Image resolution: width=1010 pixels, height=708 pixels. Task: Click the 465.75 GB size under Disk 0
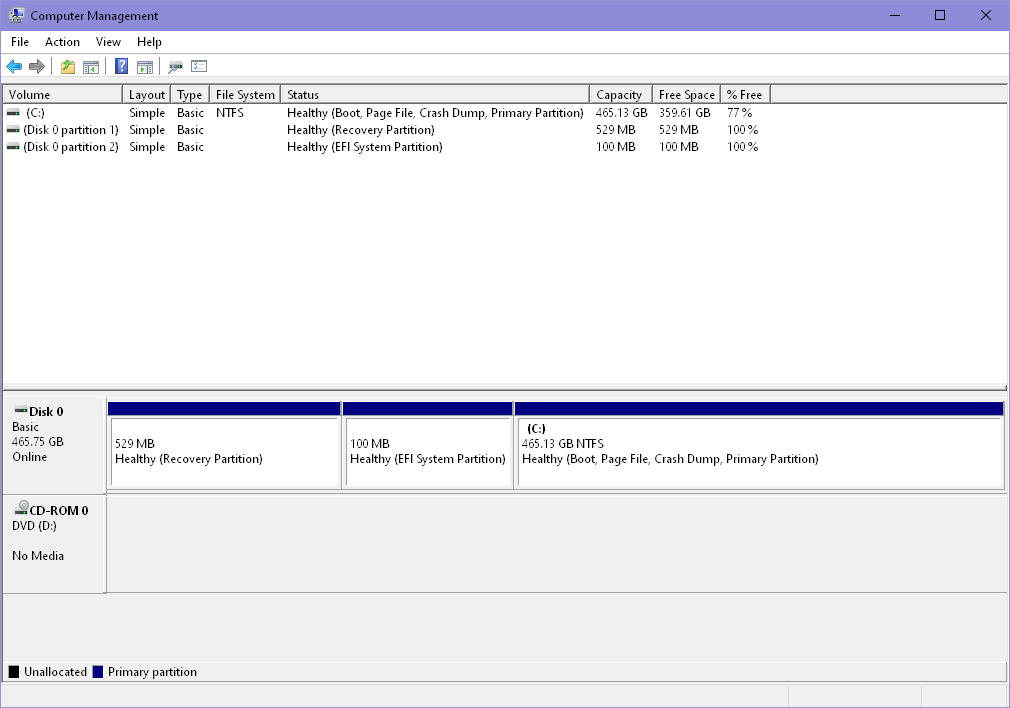(37, 441)
